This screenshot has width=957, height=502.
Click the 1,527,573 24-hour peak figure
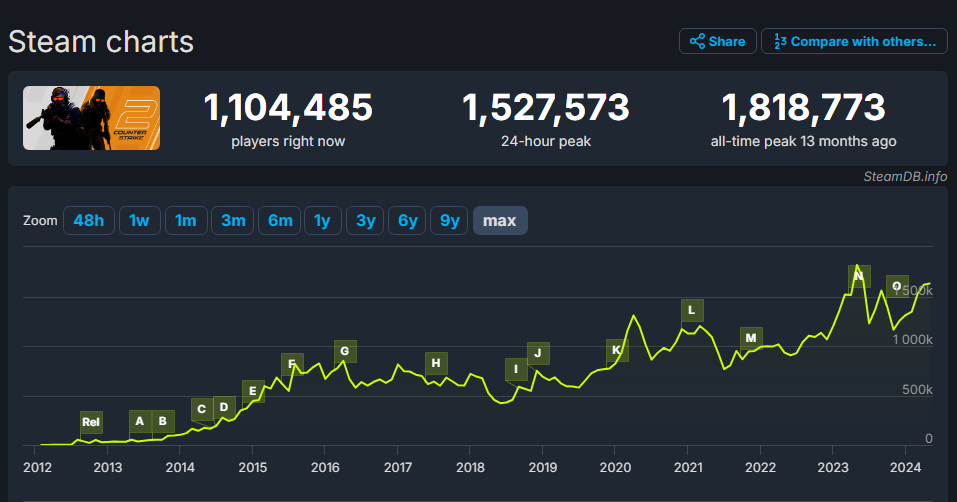pyautogui.click(x=546, y=108)
